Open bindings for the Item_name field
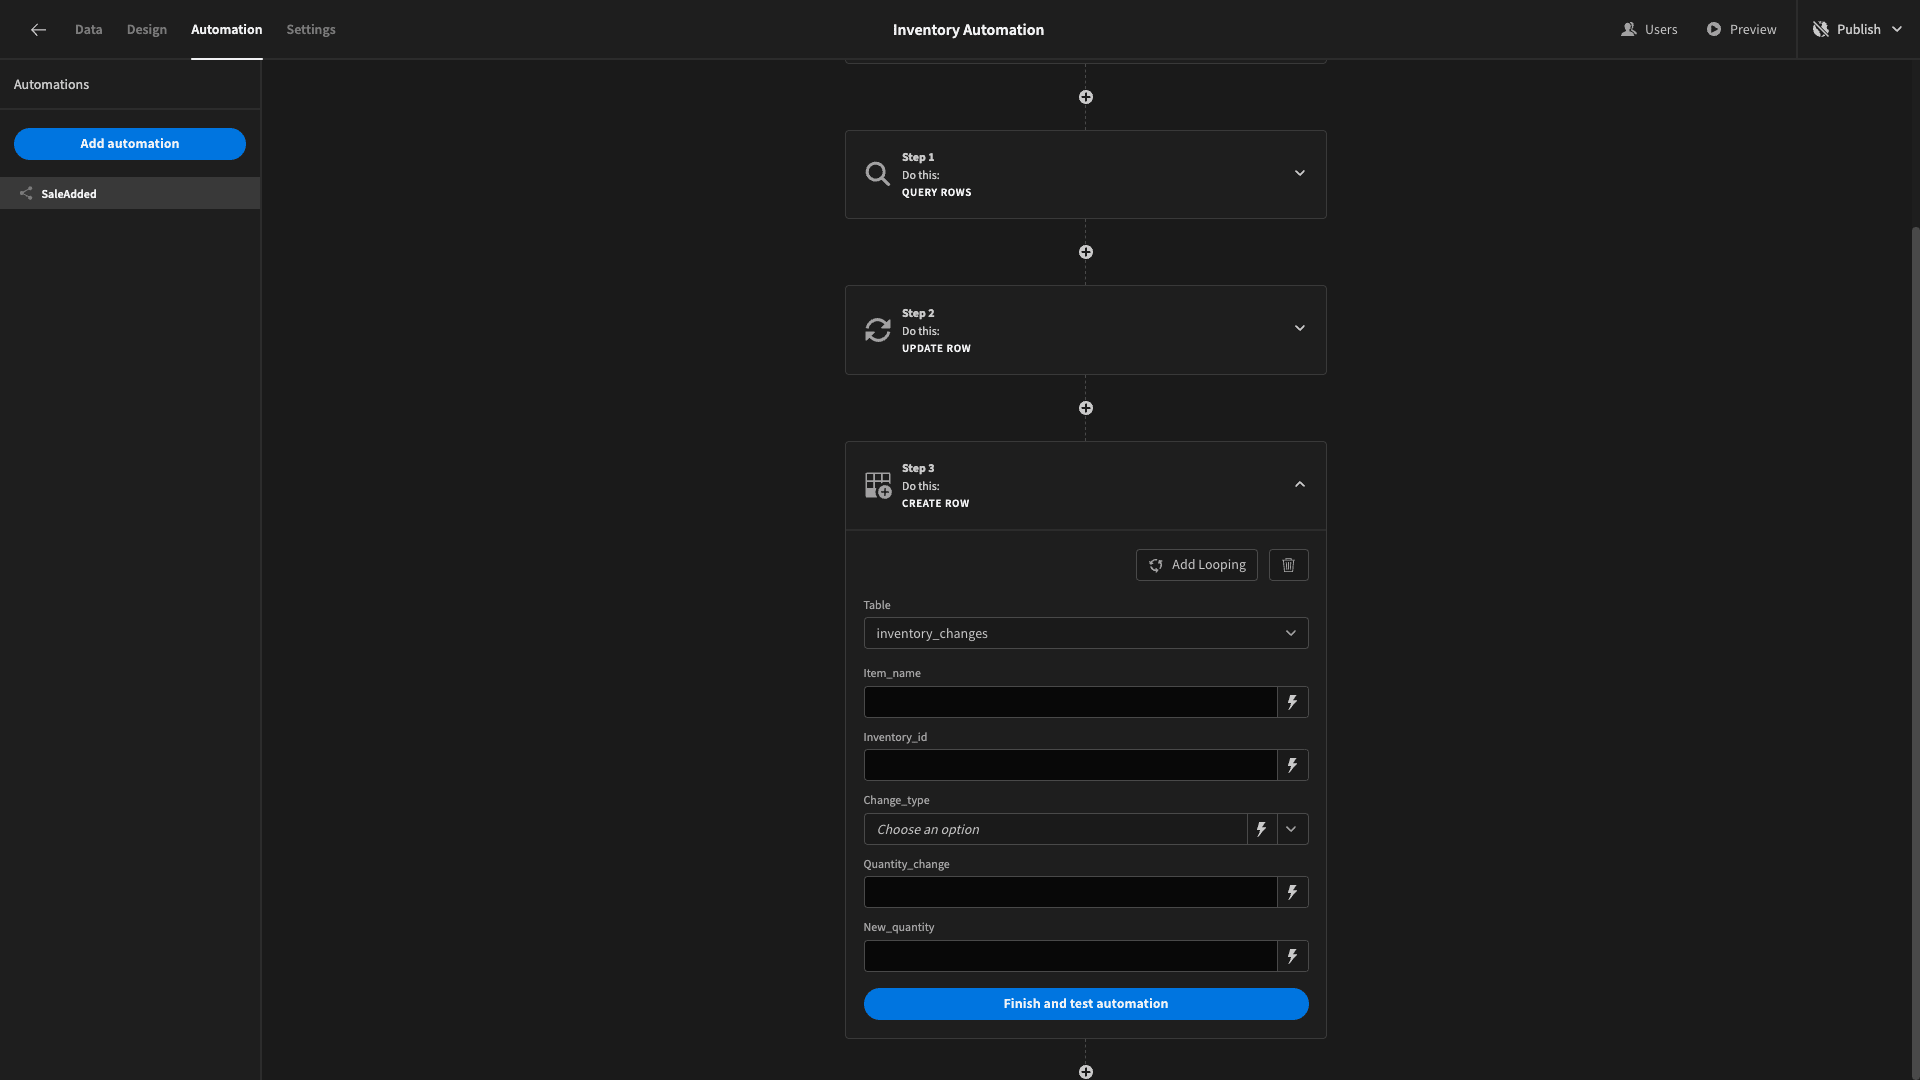 tap(1293, 702)
